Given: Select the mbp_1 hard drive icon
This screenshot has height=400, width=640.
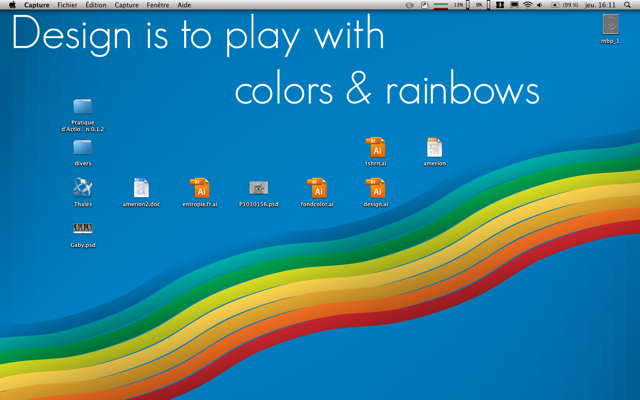Looking at the screenshot, I should pyautogui.click(x=611, y=24).
